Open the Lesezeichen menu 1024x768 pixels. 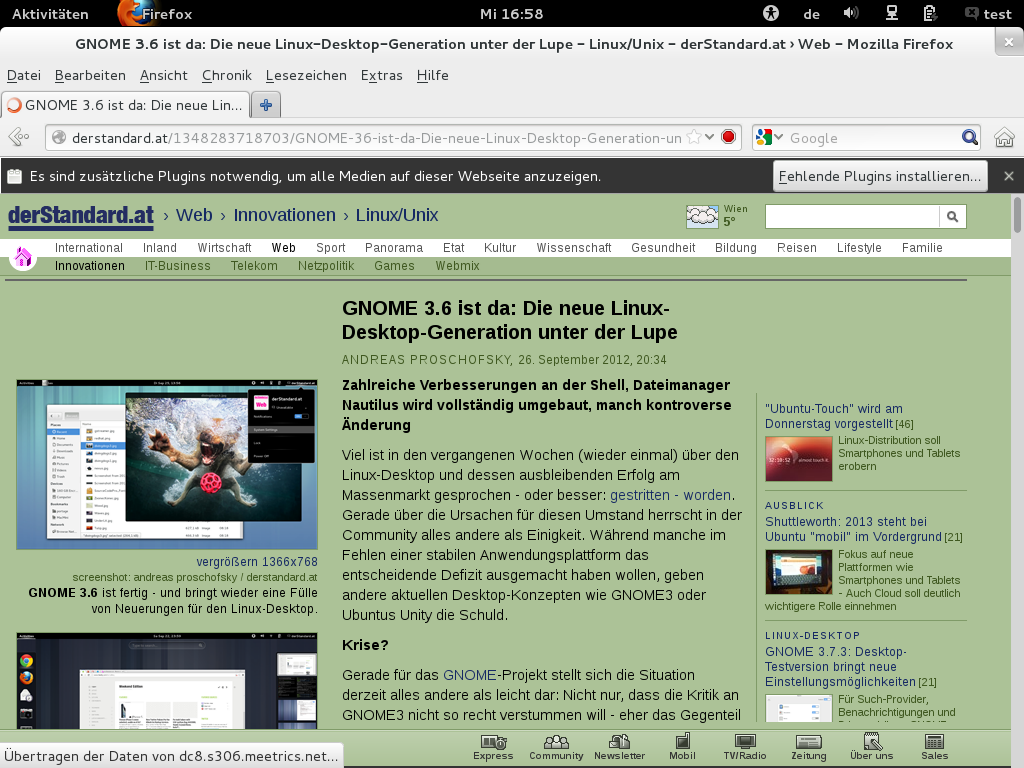tap(306, 75)
